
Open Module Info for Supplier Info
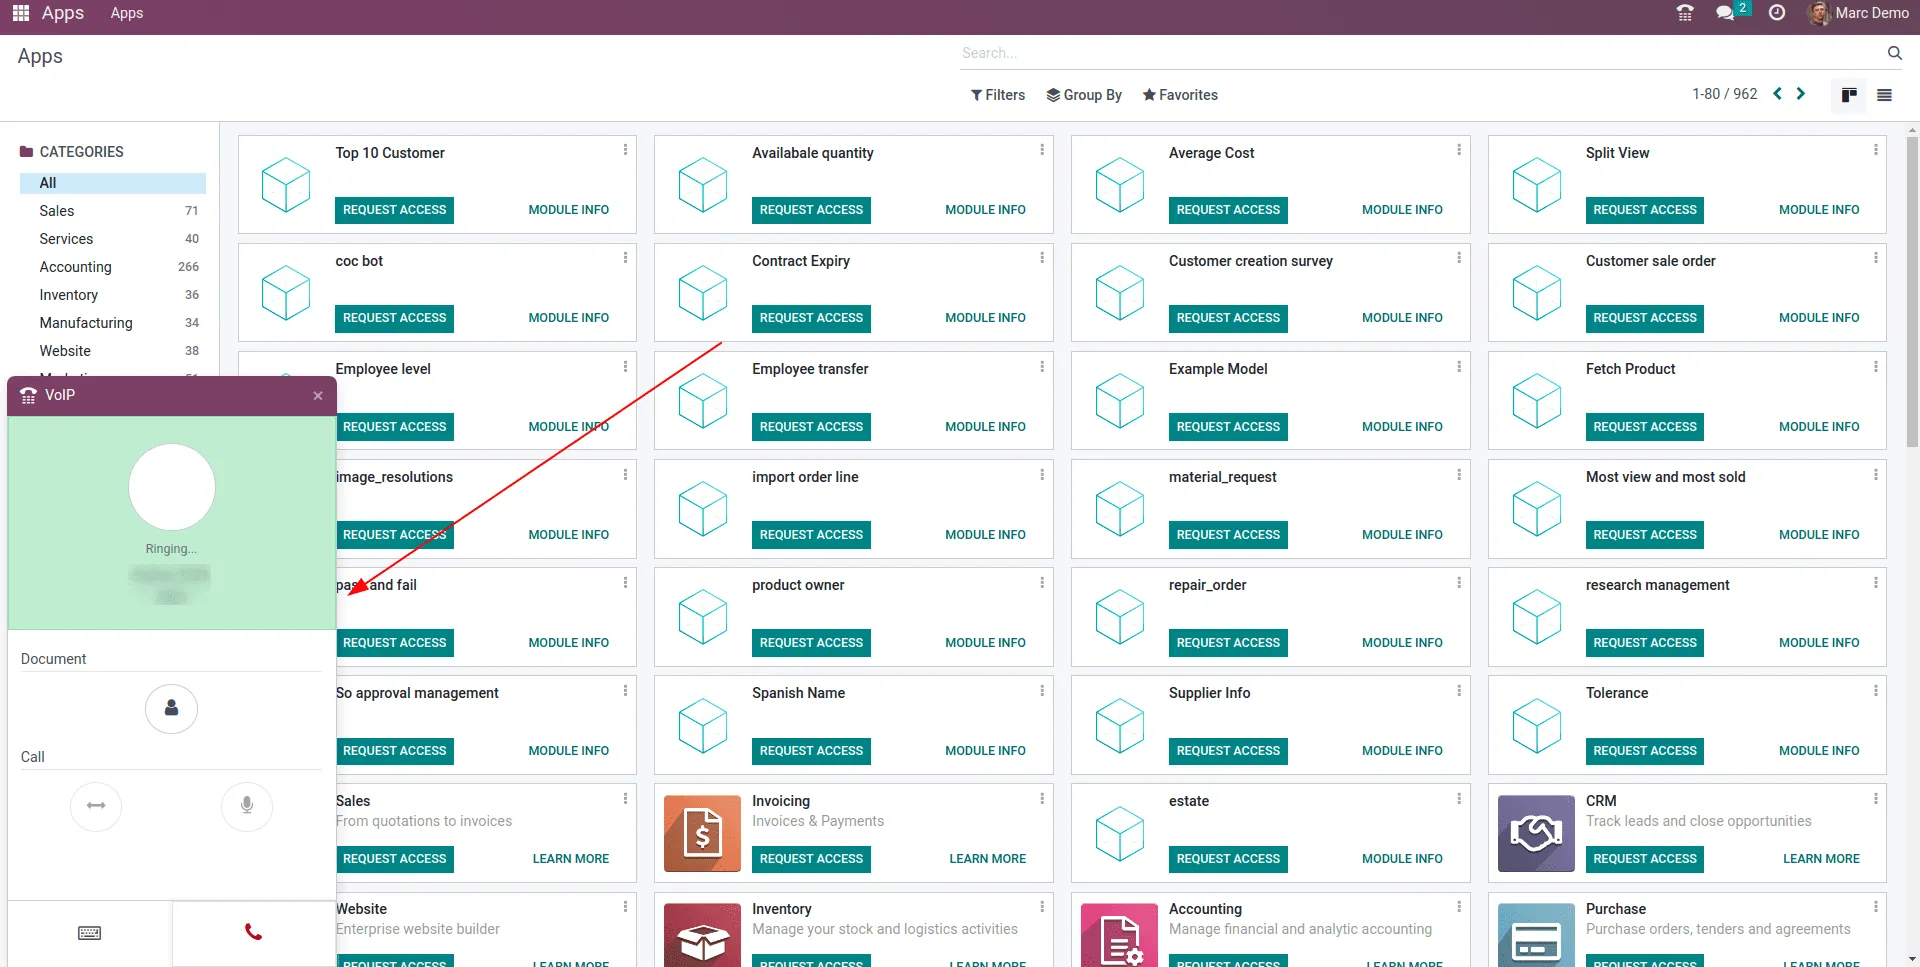[1402, 751]
